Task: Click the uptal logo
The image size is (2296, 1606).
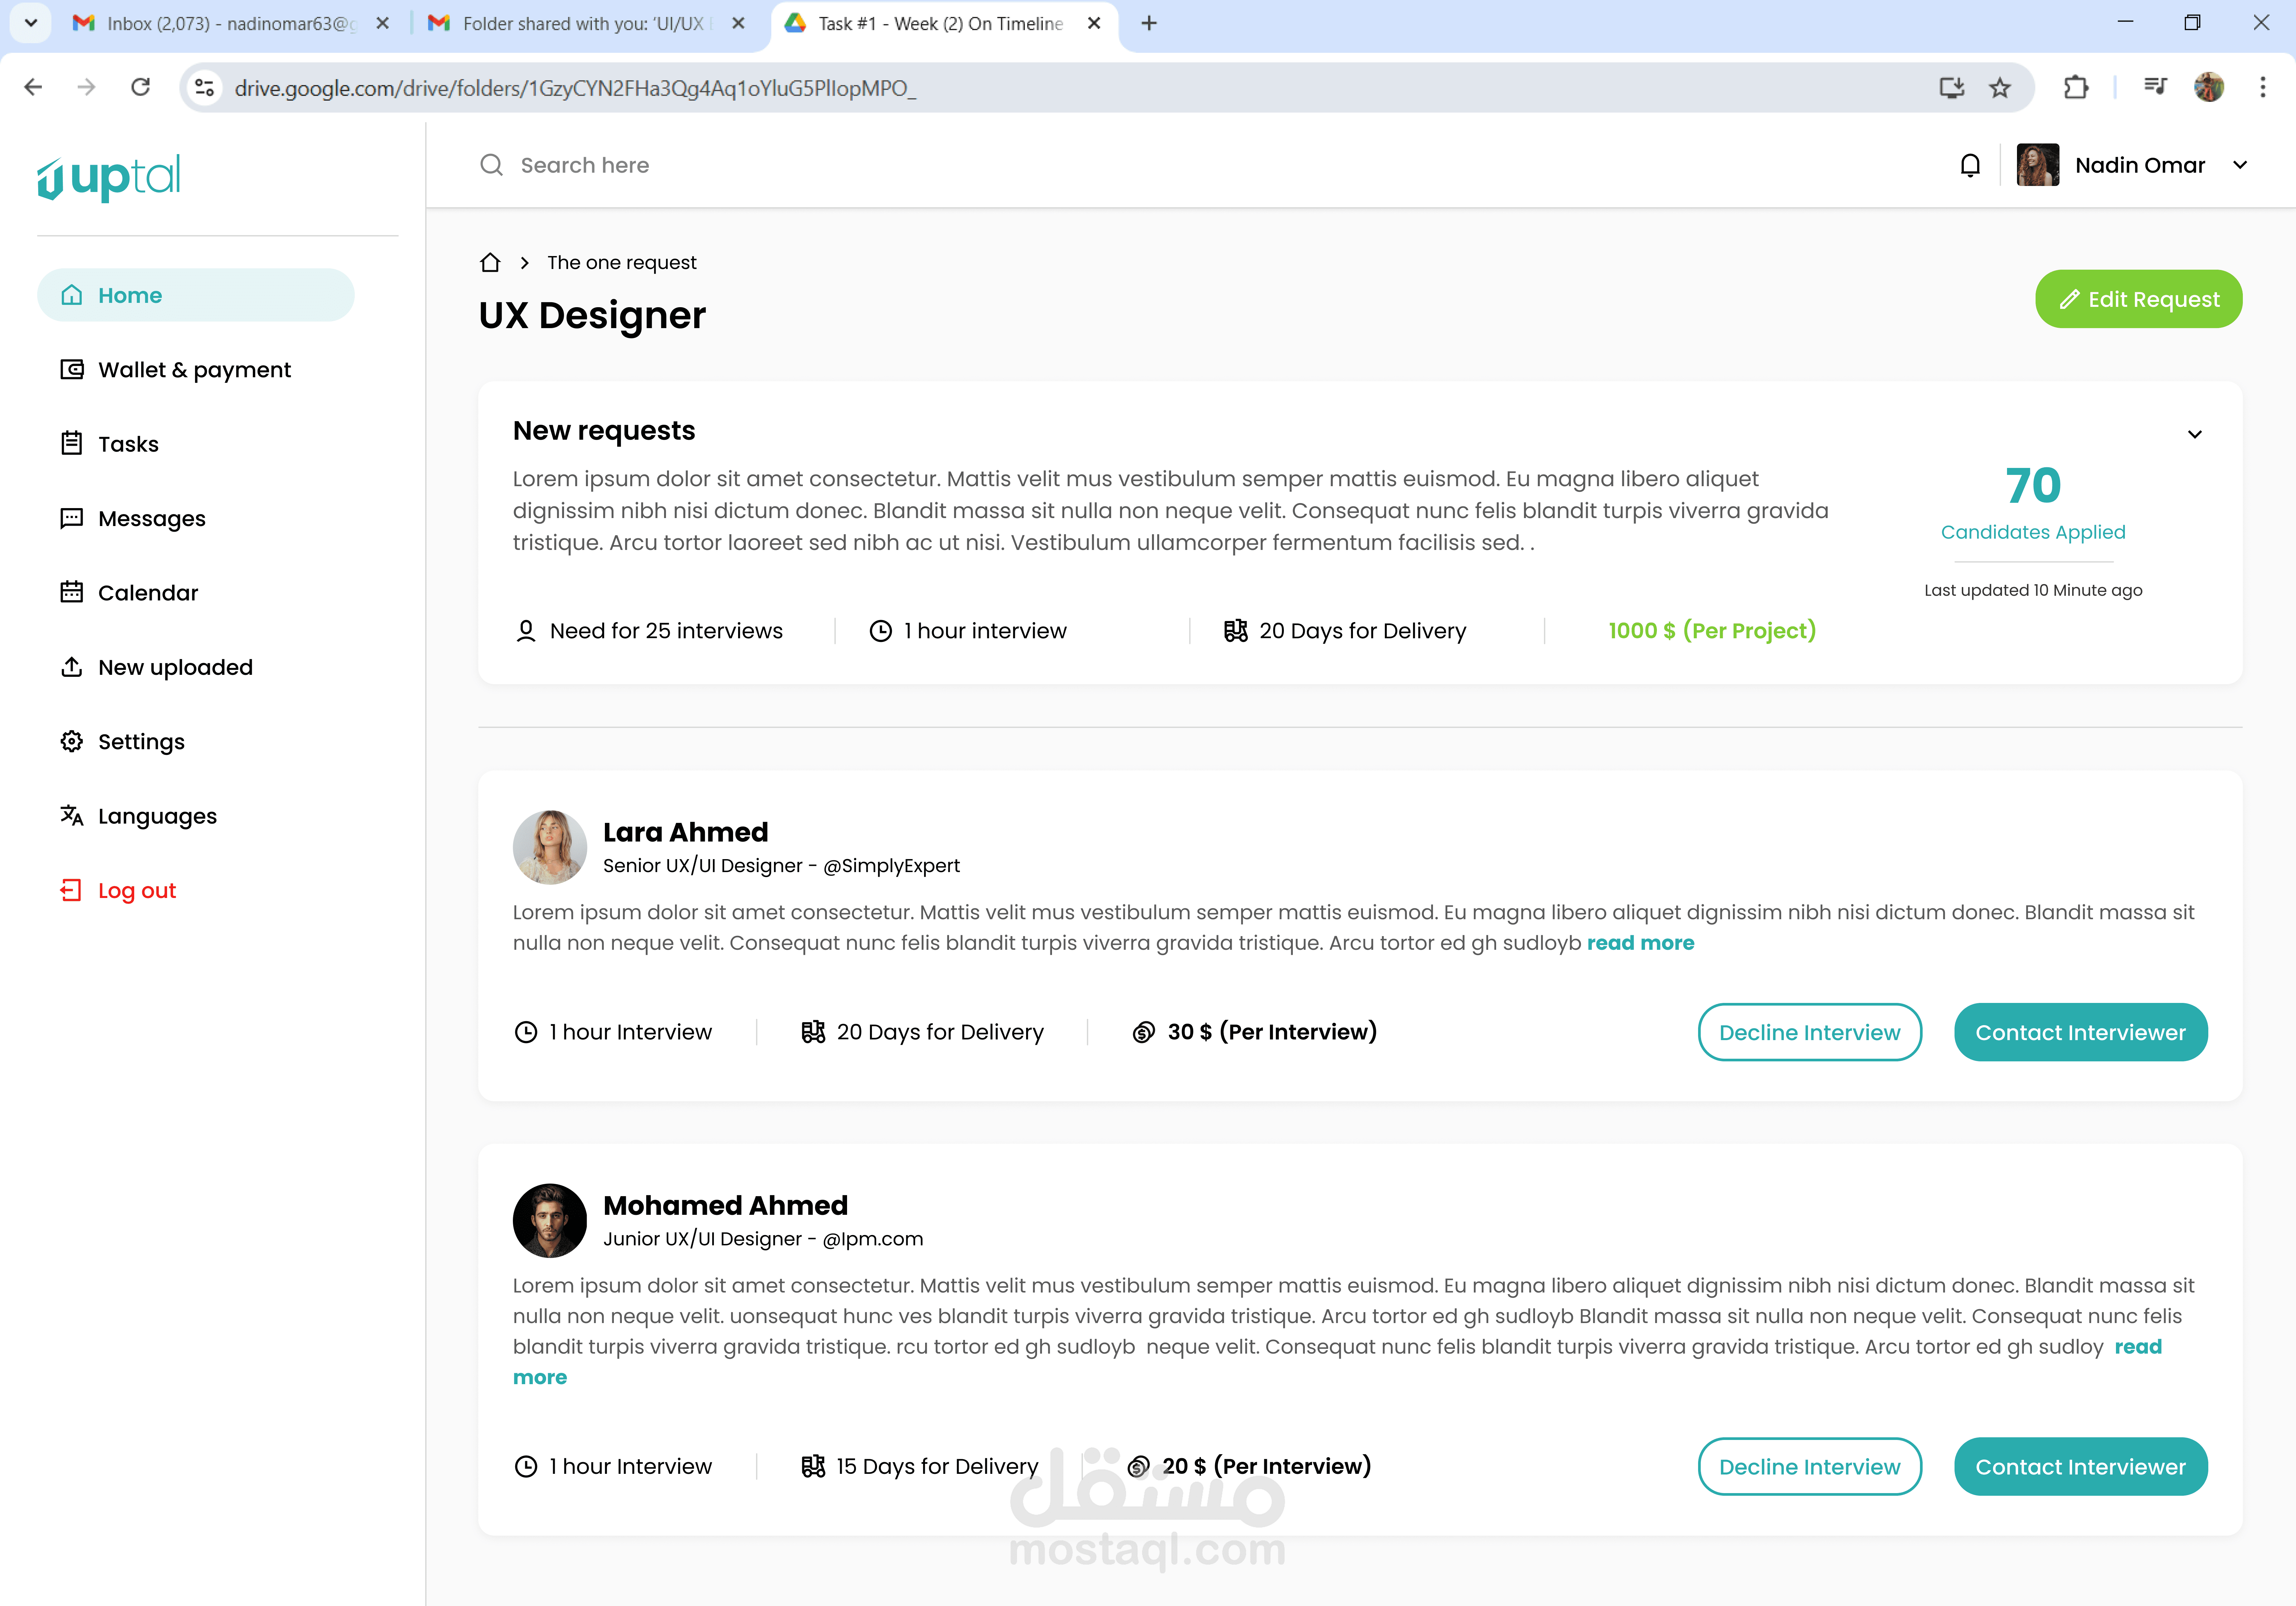Action: click(109, 178)
